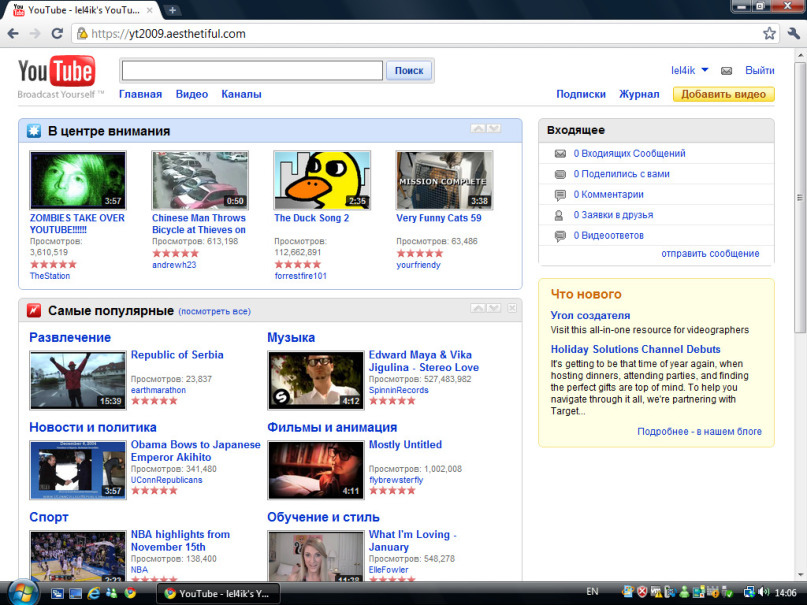Open a new browser tab with the plus button
The width and height of the screenshot is (807, 605).
tap(172, 10)
